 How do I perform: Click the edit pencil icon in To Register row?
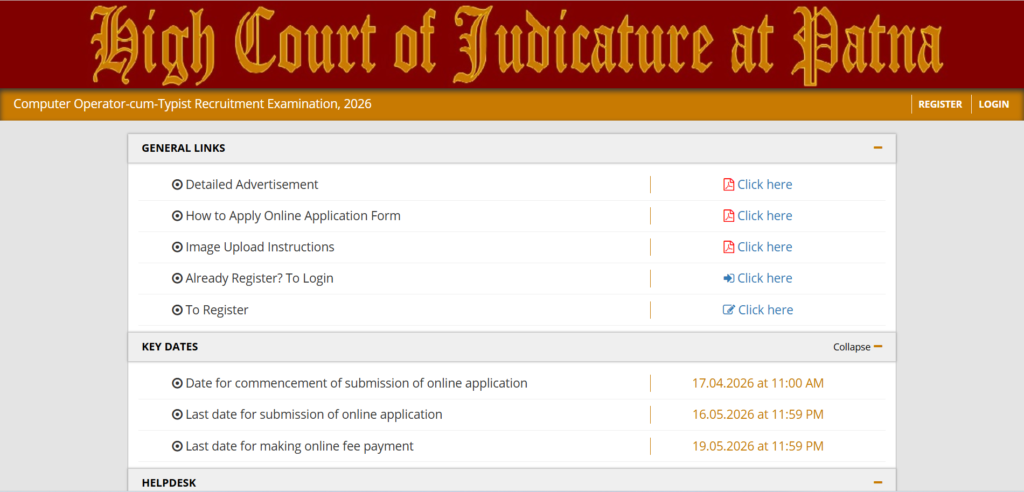point(729,310)
